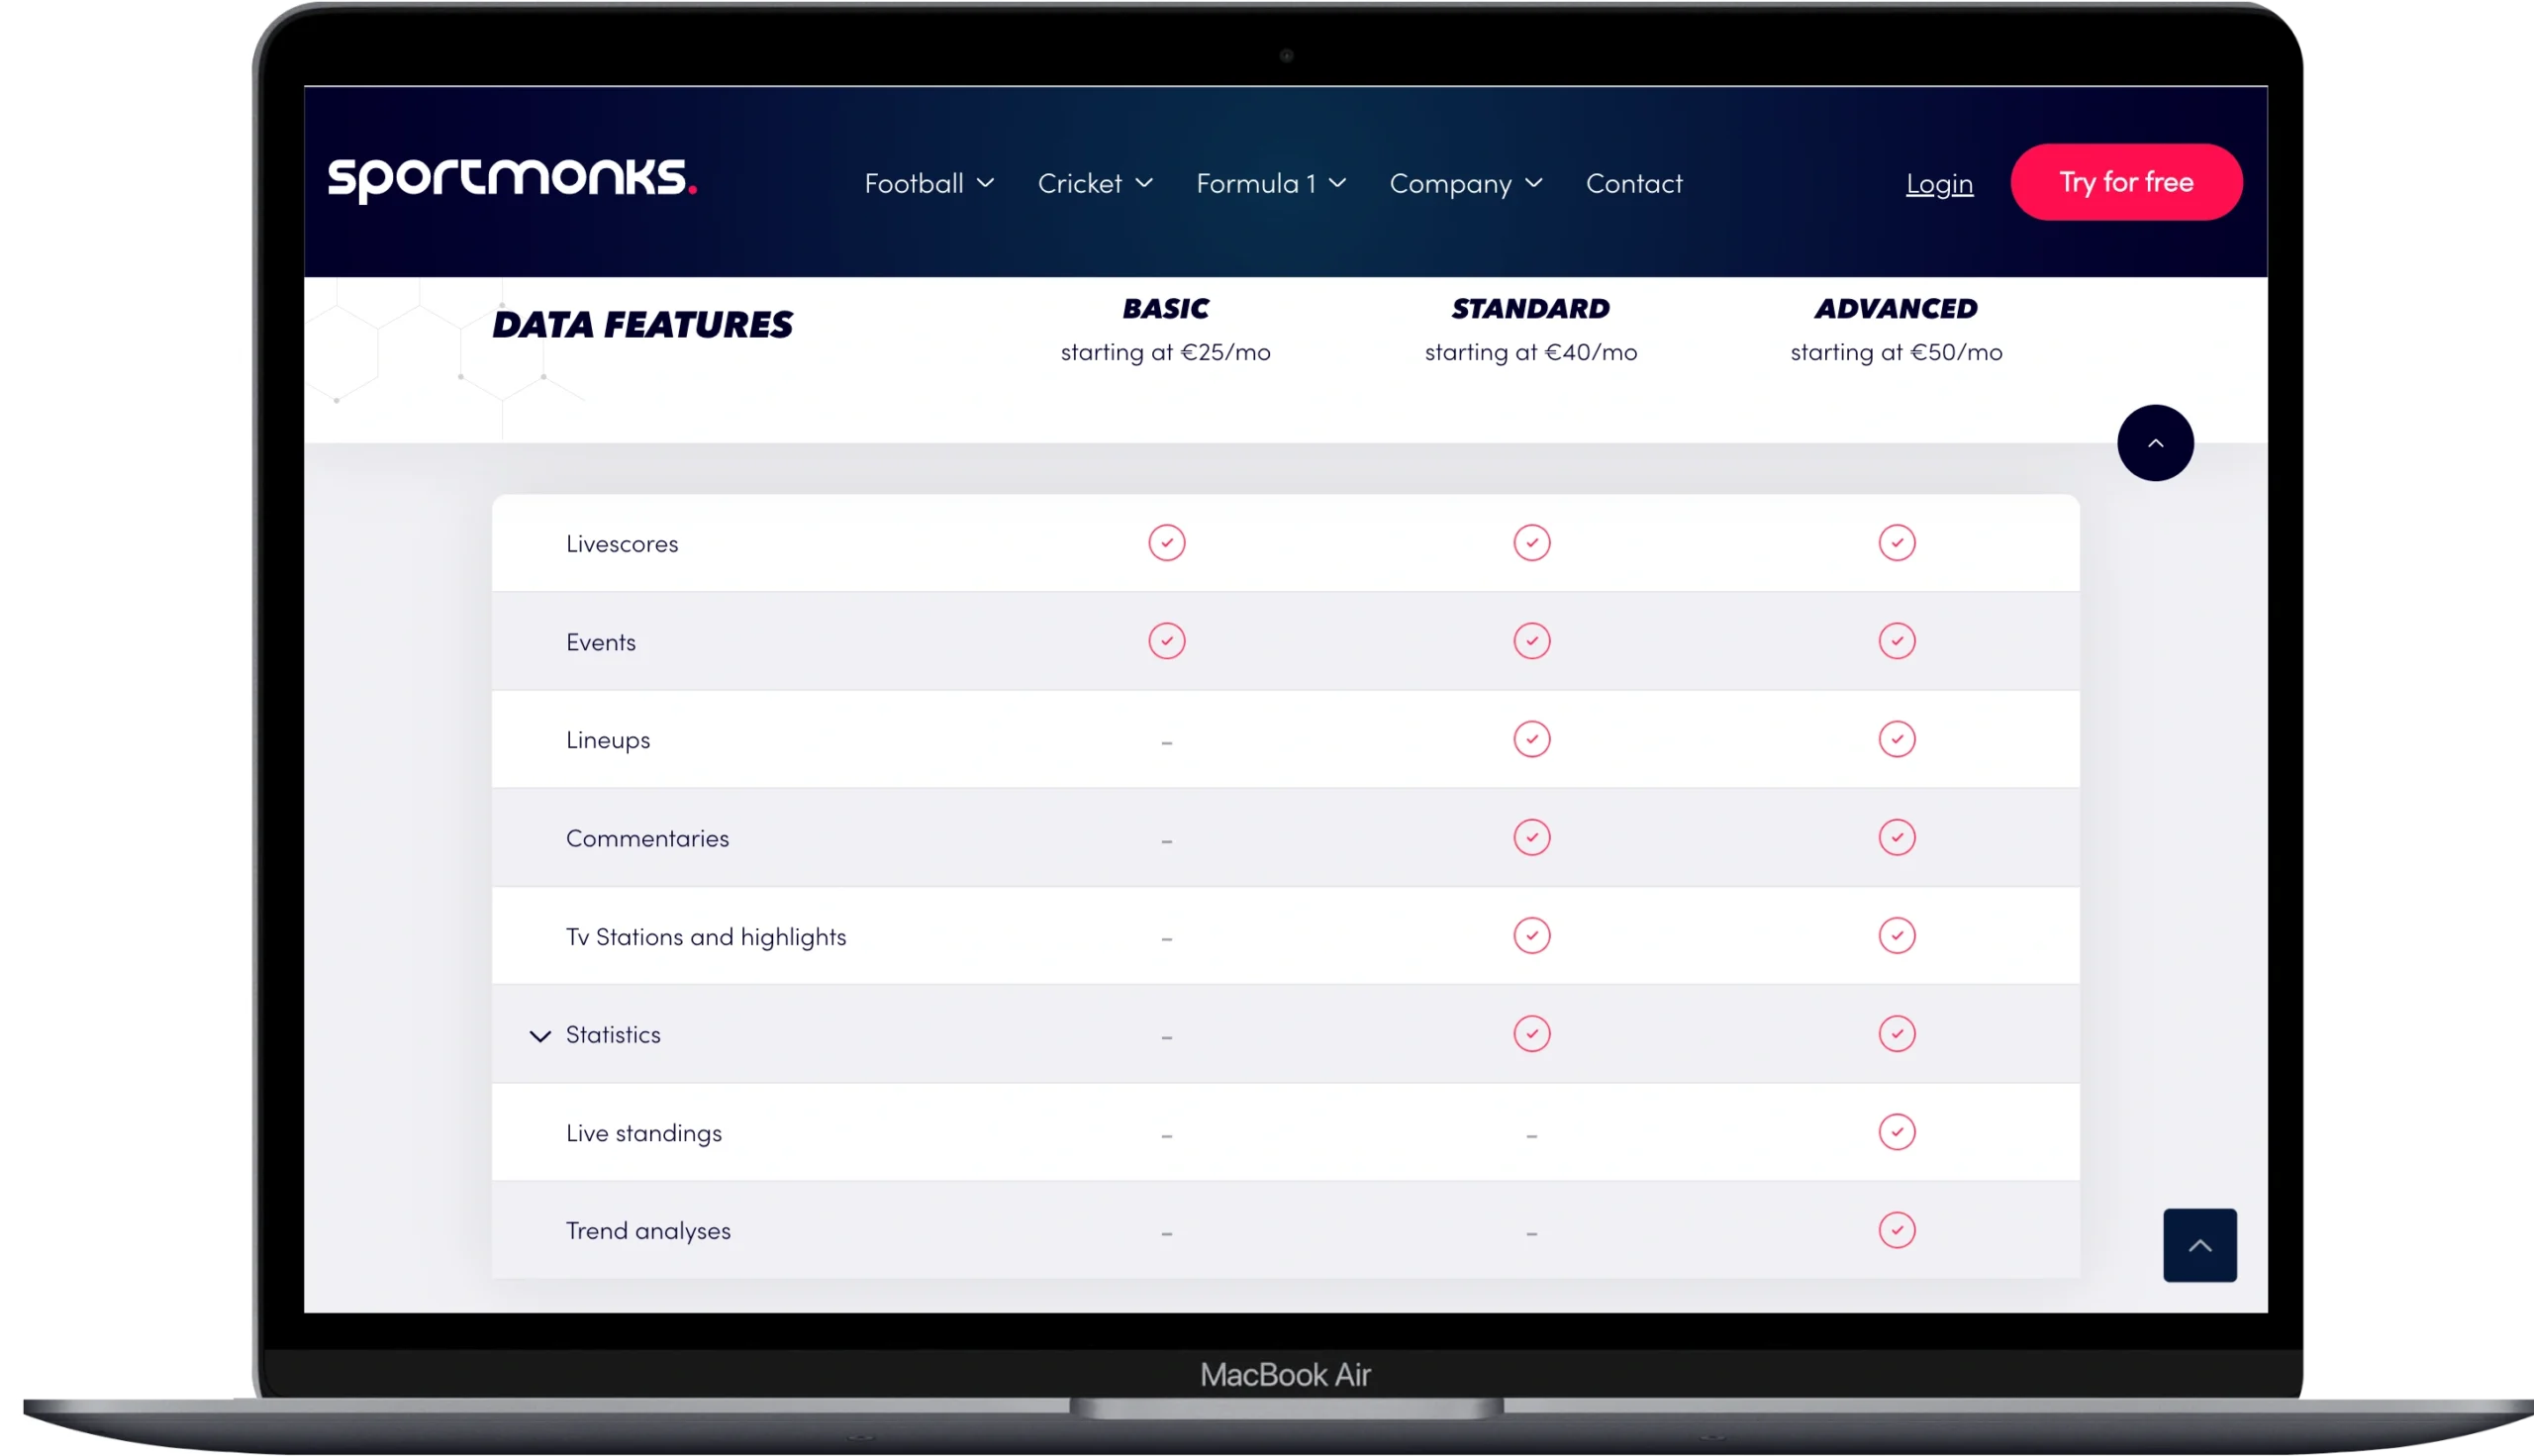Click the Live standings row label
The height and width of the screenshot is (1456, 2534).
644,1133
